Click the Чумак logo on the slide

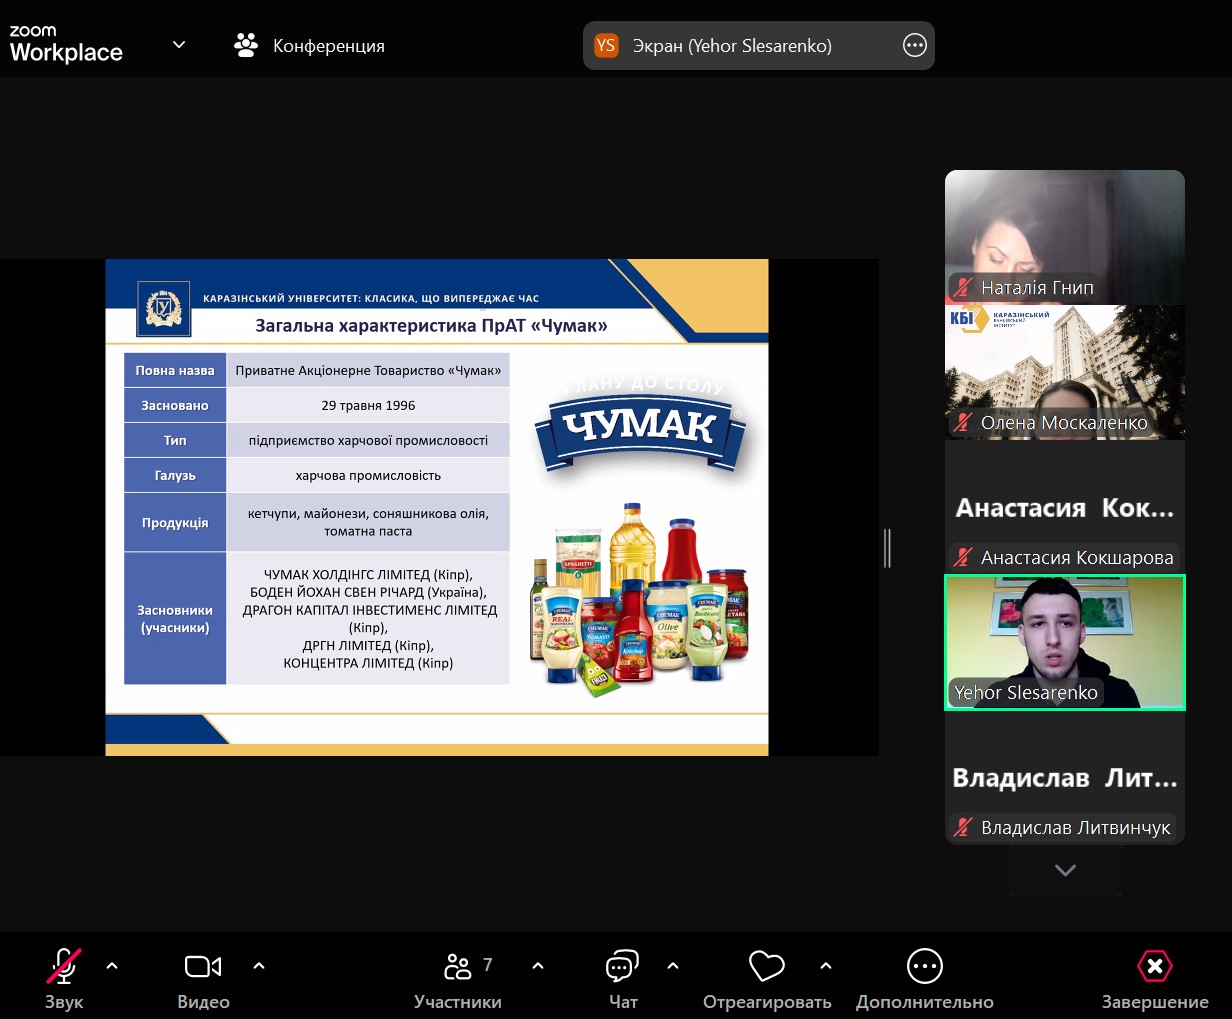[x=640, y=425]
